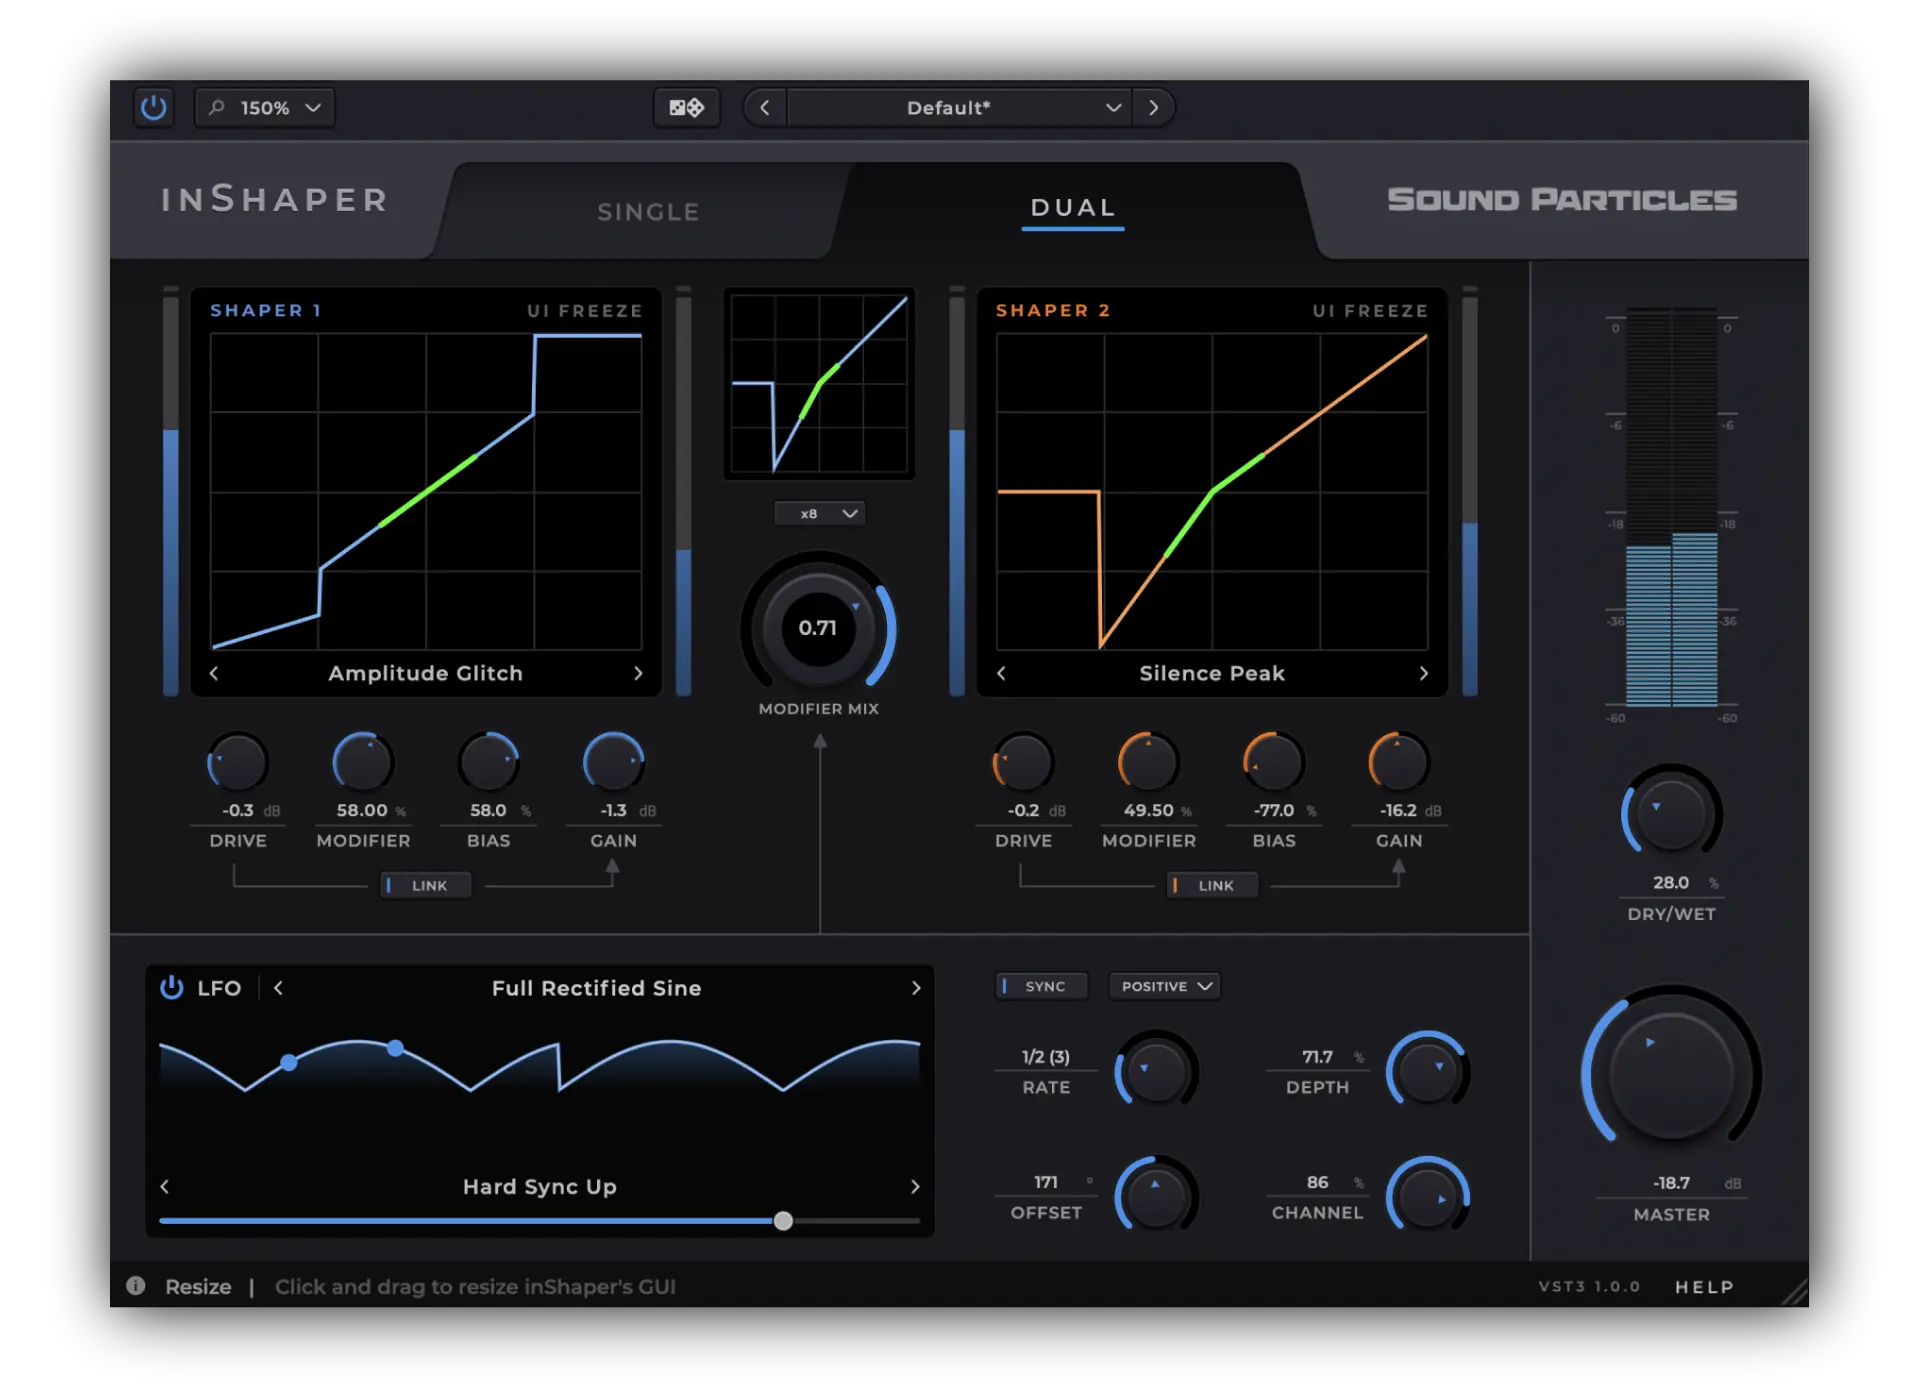Click the dice randomize icon
Screen dimensions: 1920x1387
686,107
